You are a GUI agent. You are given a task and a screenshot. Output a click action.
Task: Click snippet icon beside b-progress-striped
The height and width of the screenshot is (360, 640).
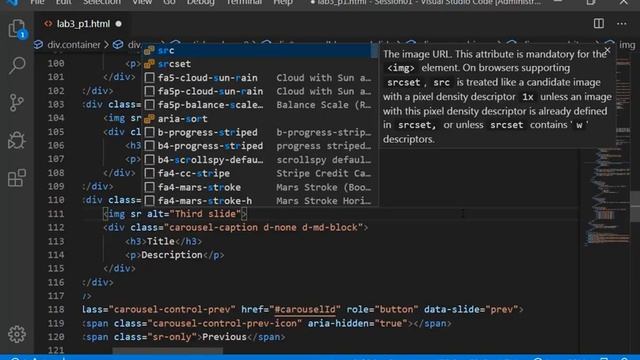pos(149,132)
